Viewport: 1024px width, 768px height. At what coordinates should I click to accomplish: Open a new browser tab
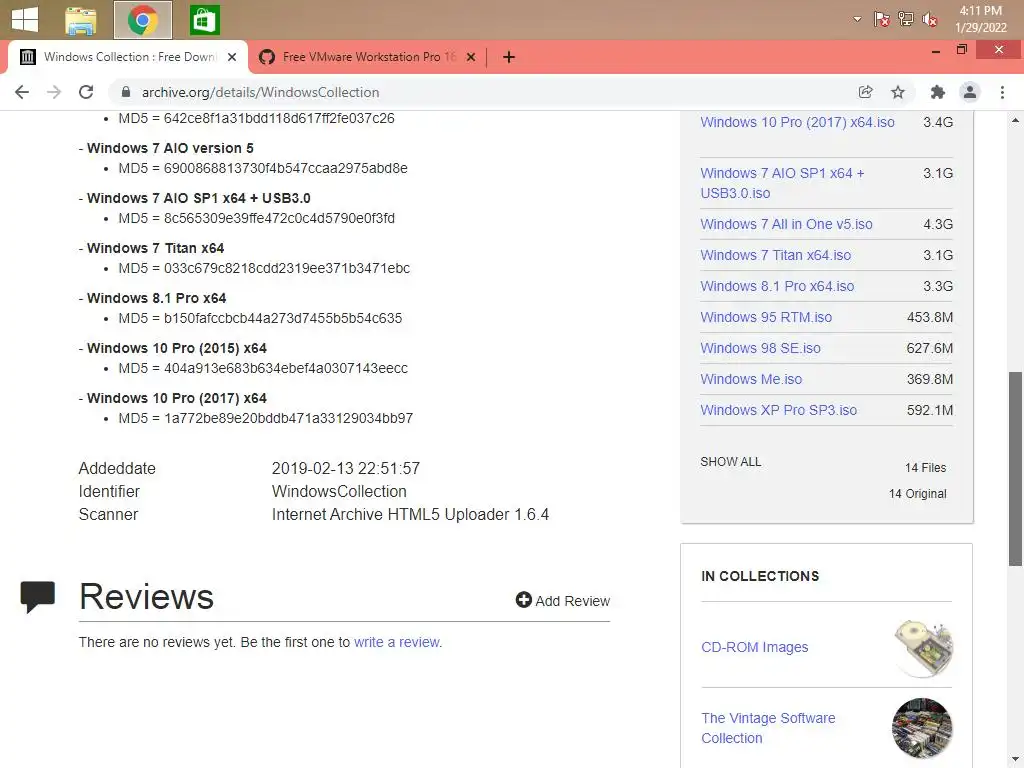(509, 57)
